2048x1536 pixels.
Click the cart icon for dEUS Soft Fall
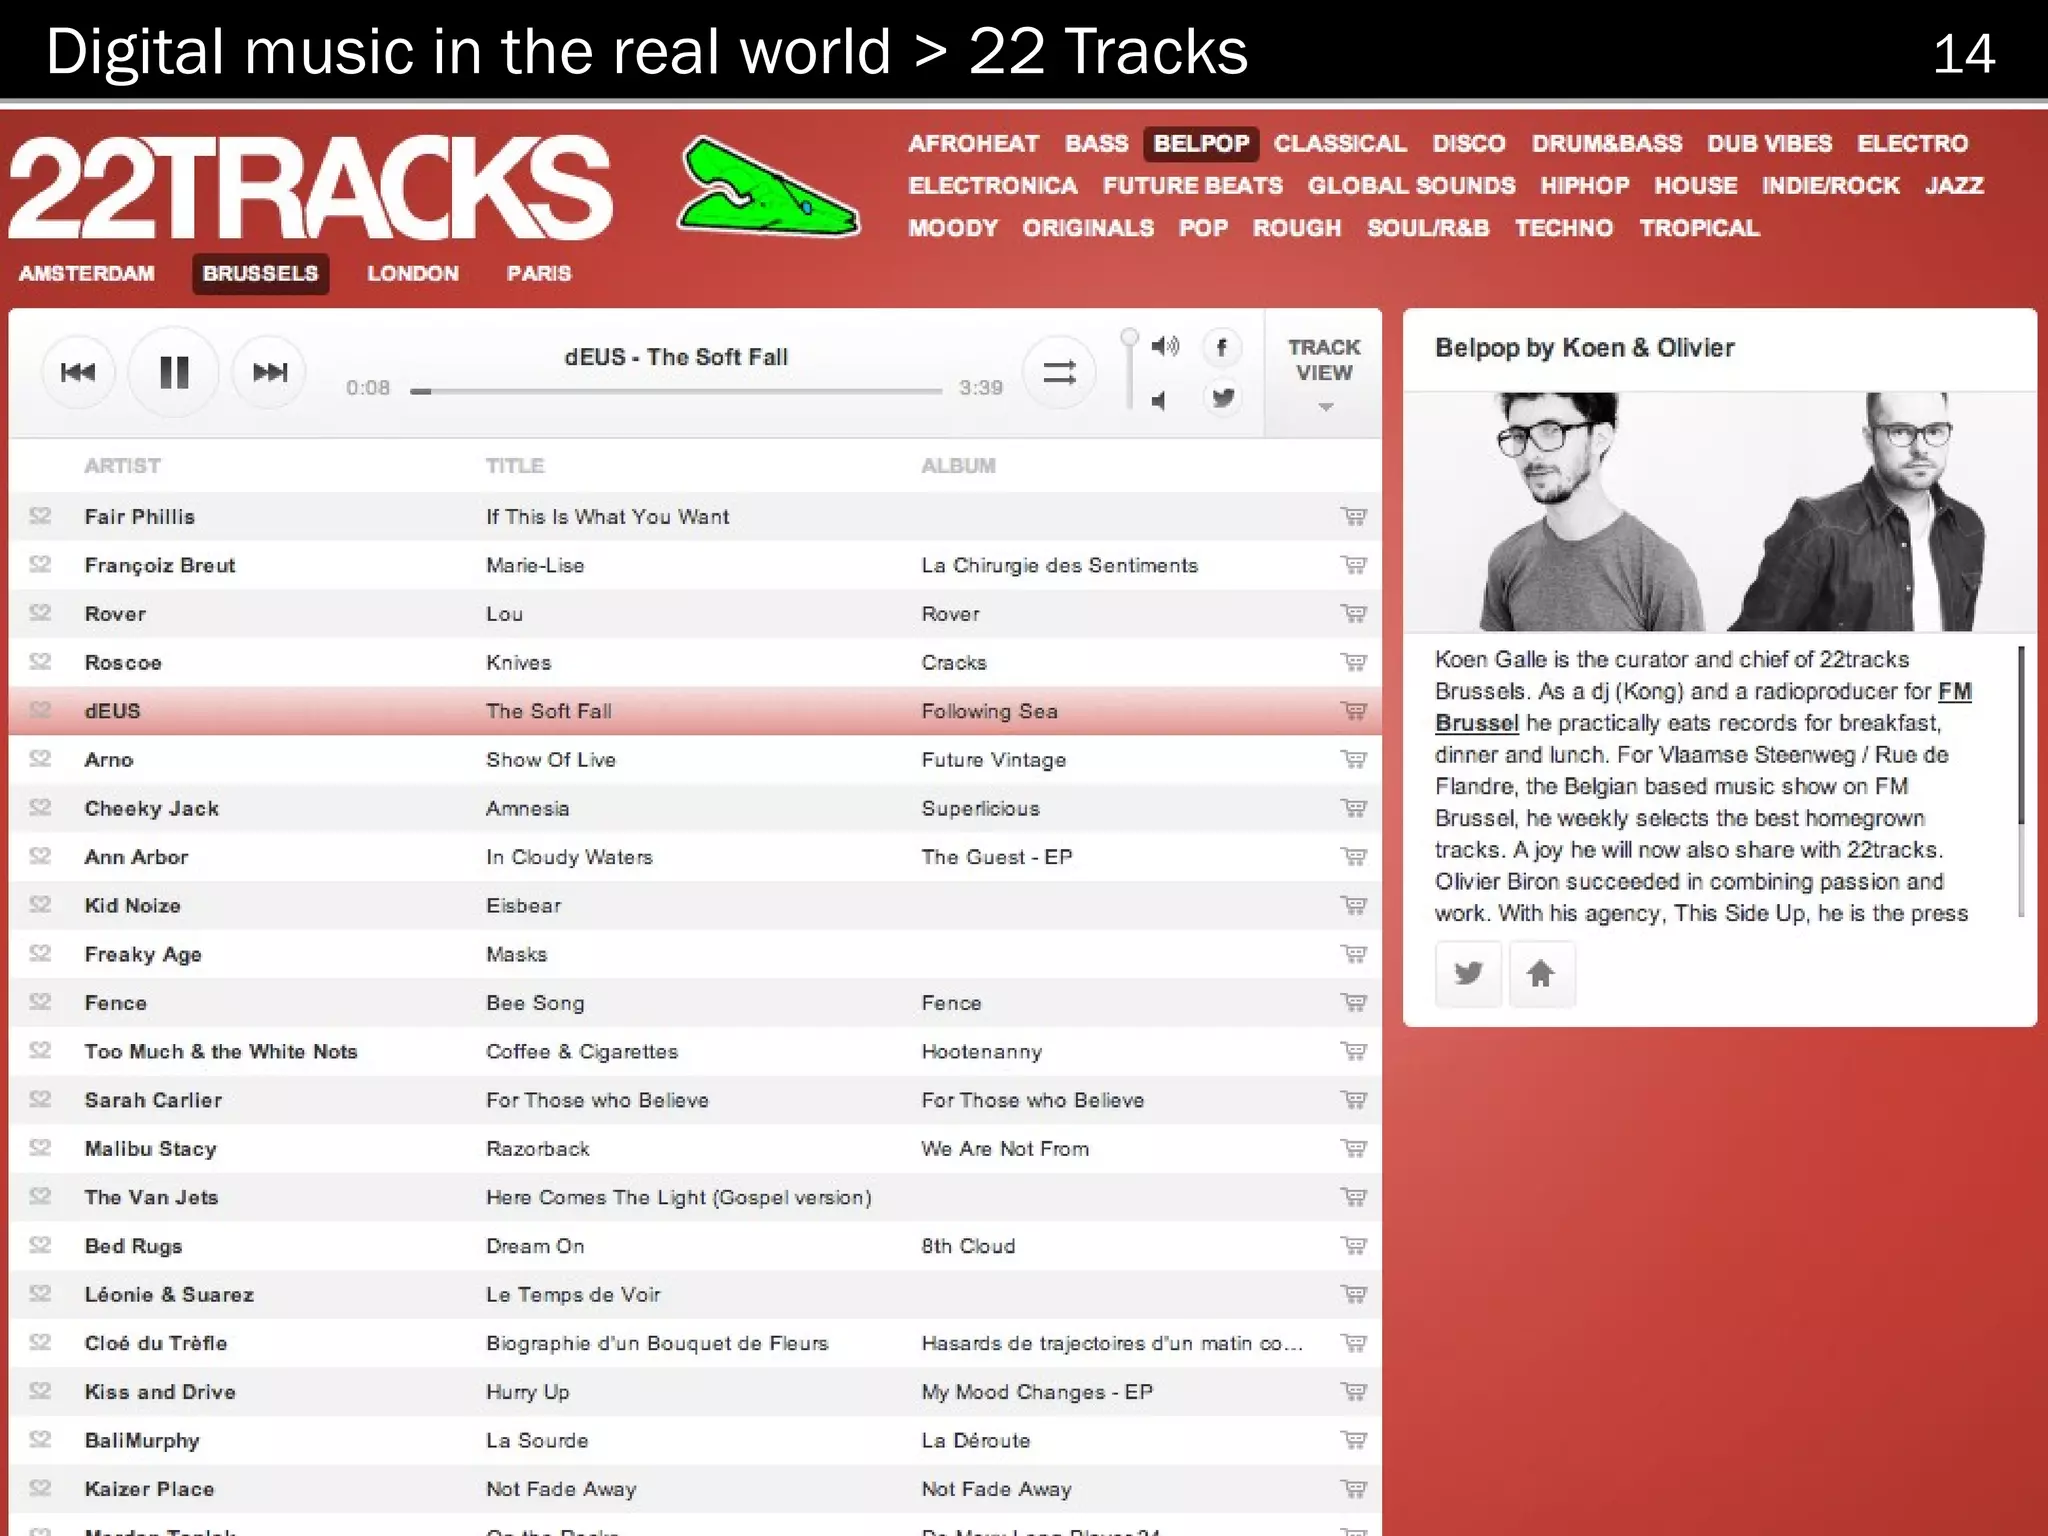[x=1353, y=711]
